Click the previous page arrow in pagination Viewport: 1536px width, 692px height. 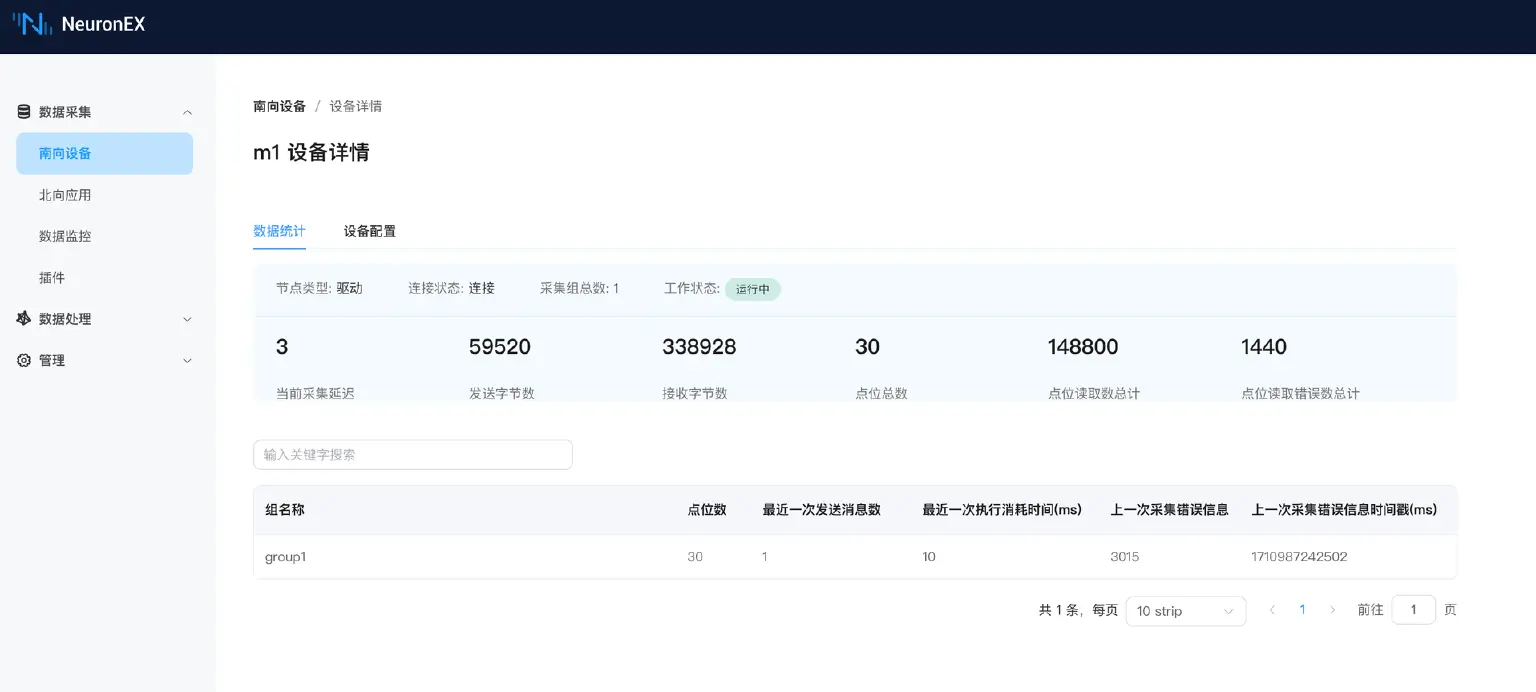(1272, 609)
